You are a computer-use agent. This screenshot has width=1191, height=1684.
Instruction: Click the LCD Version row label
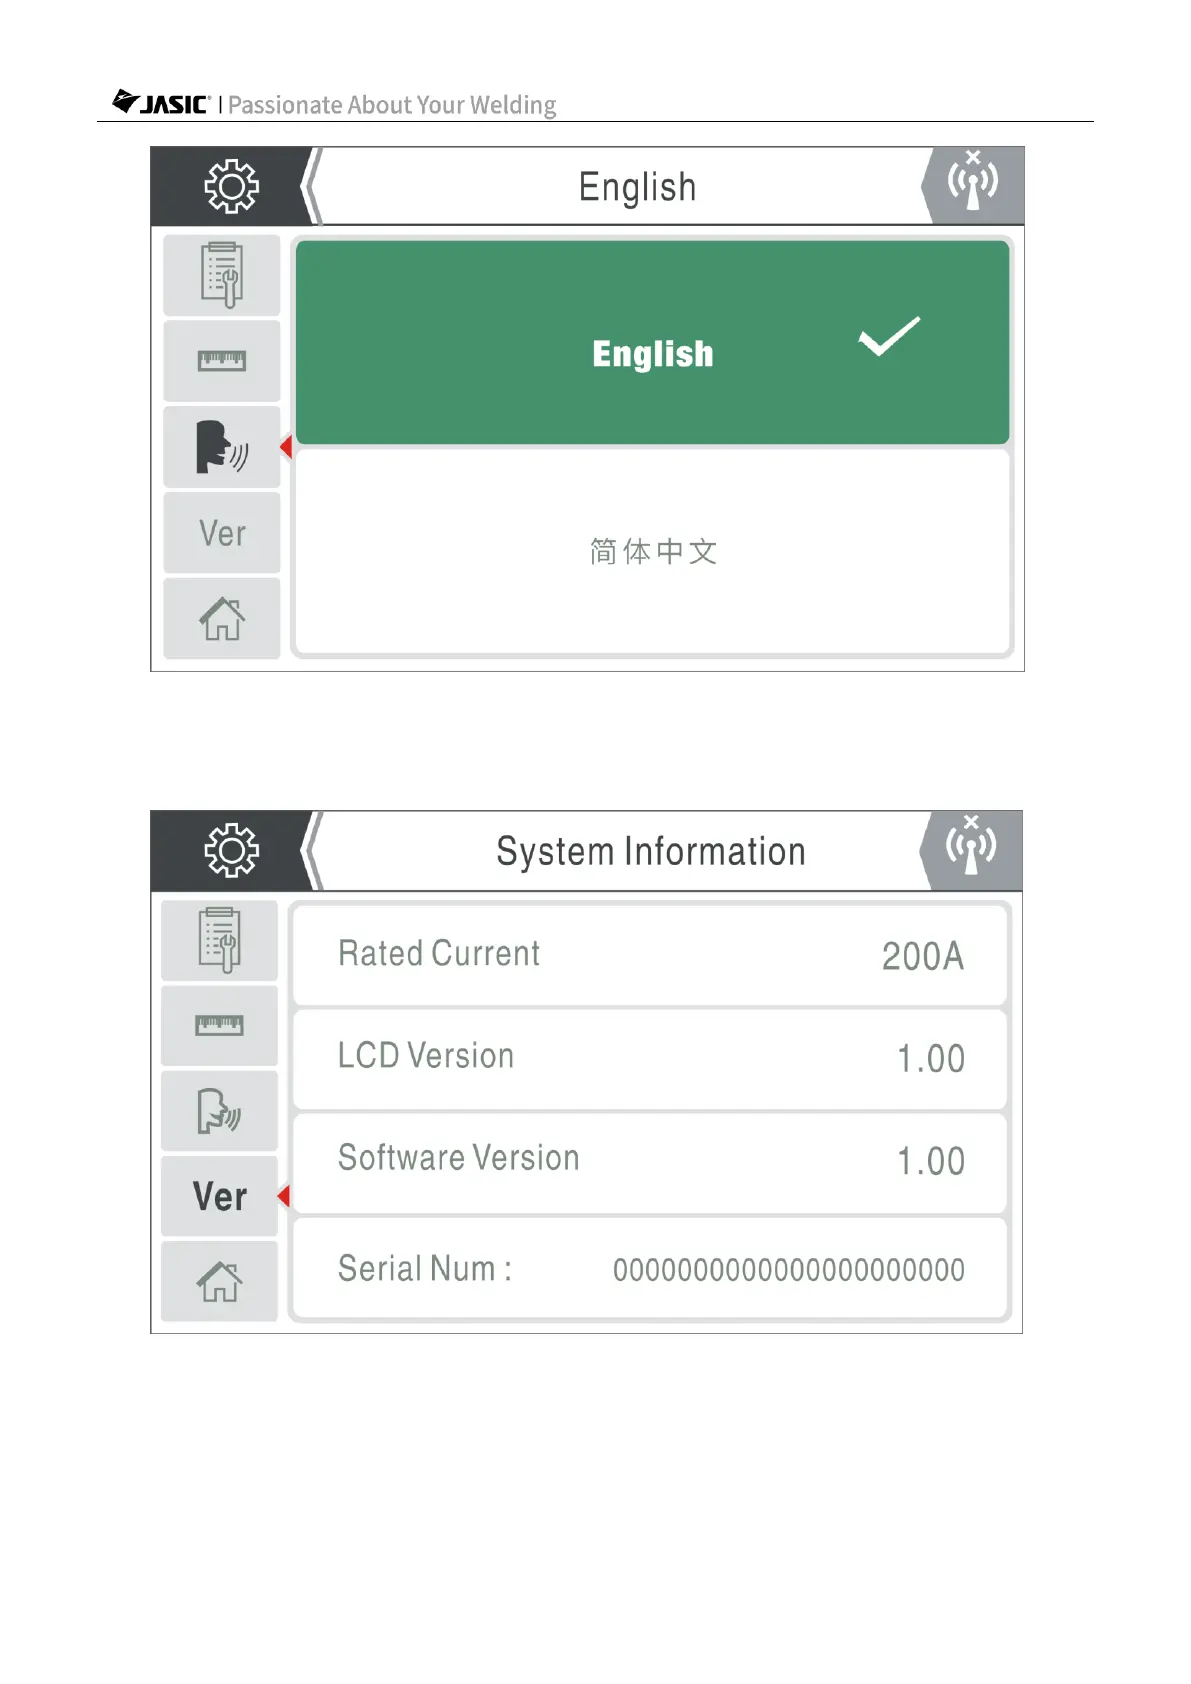[x=426, y=1056]
